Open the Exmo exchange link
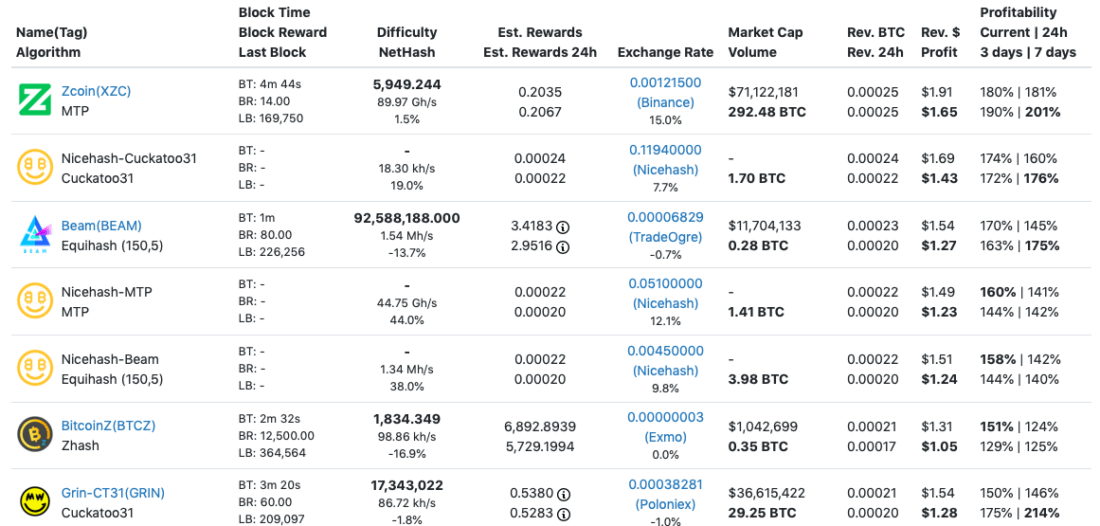The width and height of the screenshot is (1100, 526). [665, 437]
